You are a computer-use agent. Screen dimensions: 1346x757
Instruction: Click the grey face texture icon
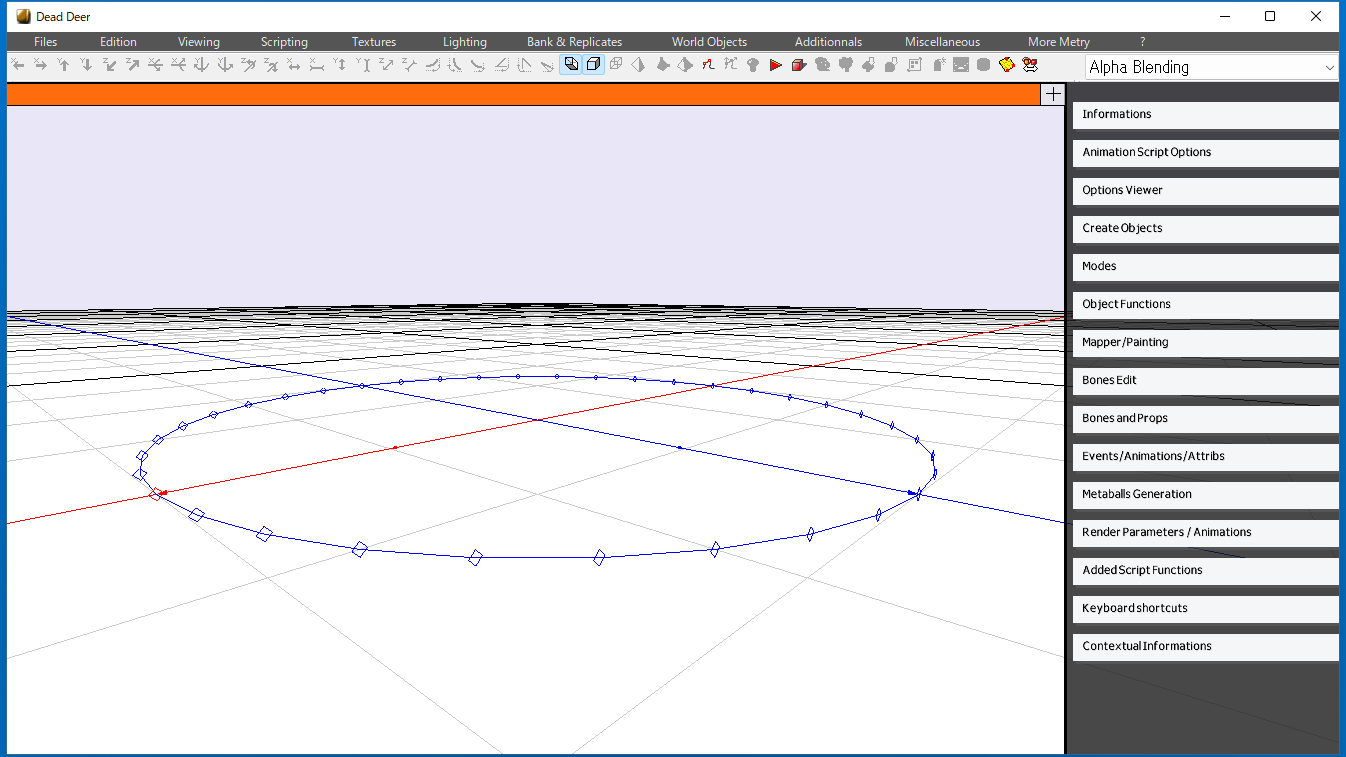coord(960,65)
